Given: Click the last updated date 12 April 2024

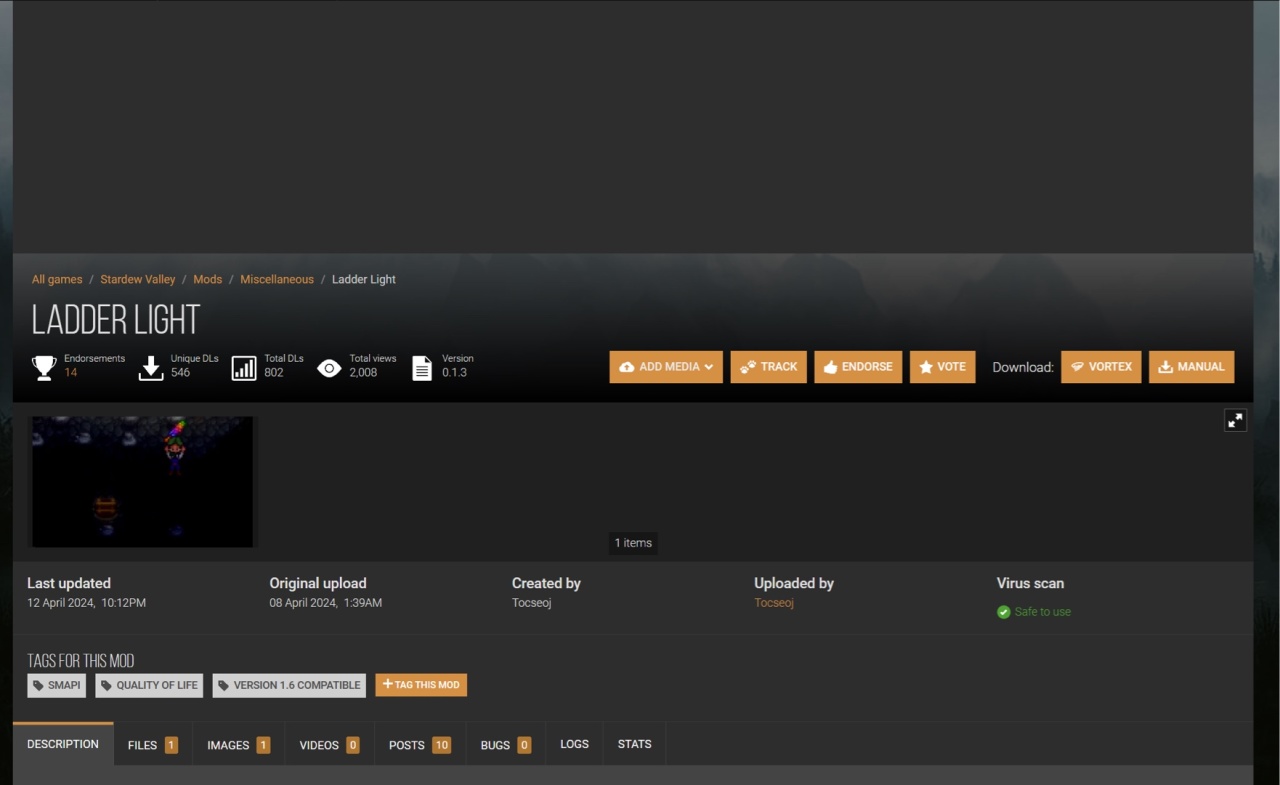Looking at the screenshot, I should tap(87, 603).
